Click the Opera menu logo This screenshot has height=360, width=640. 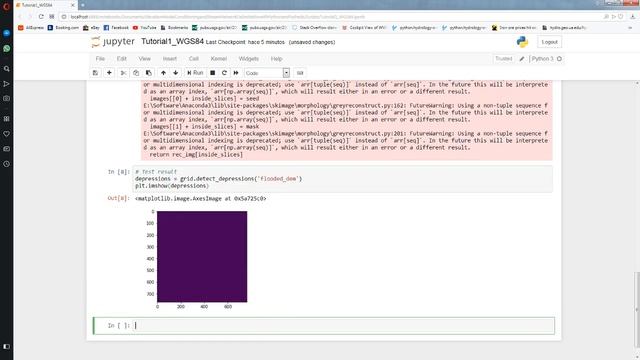(6, 6)
